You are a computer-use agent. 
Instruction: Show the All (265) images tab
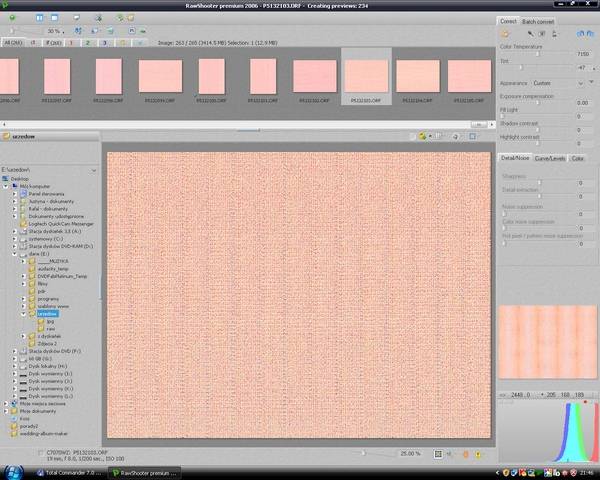[x=13, y=43]
